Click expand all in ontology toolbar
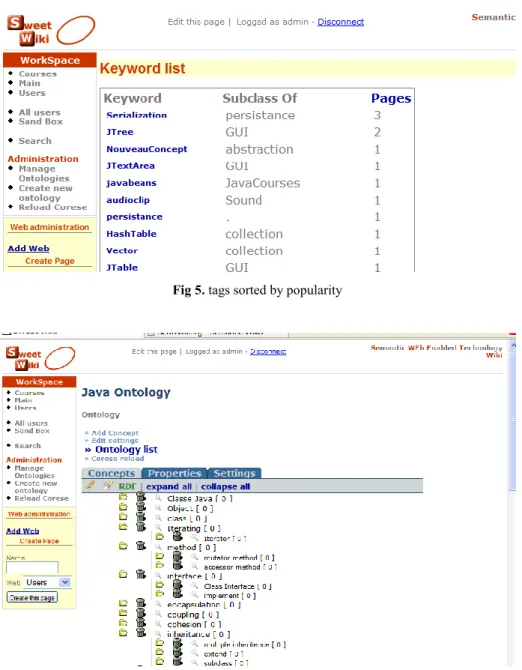 169,486
